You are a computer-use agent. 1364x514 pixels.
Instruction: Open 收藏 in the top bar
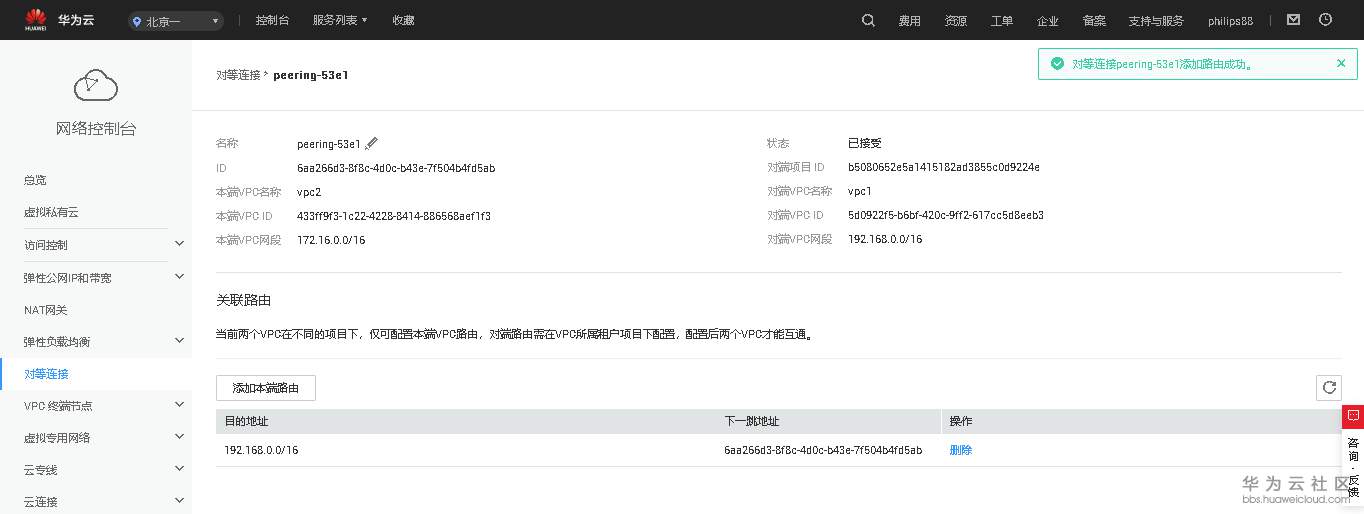403,20
